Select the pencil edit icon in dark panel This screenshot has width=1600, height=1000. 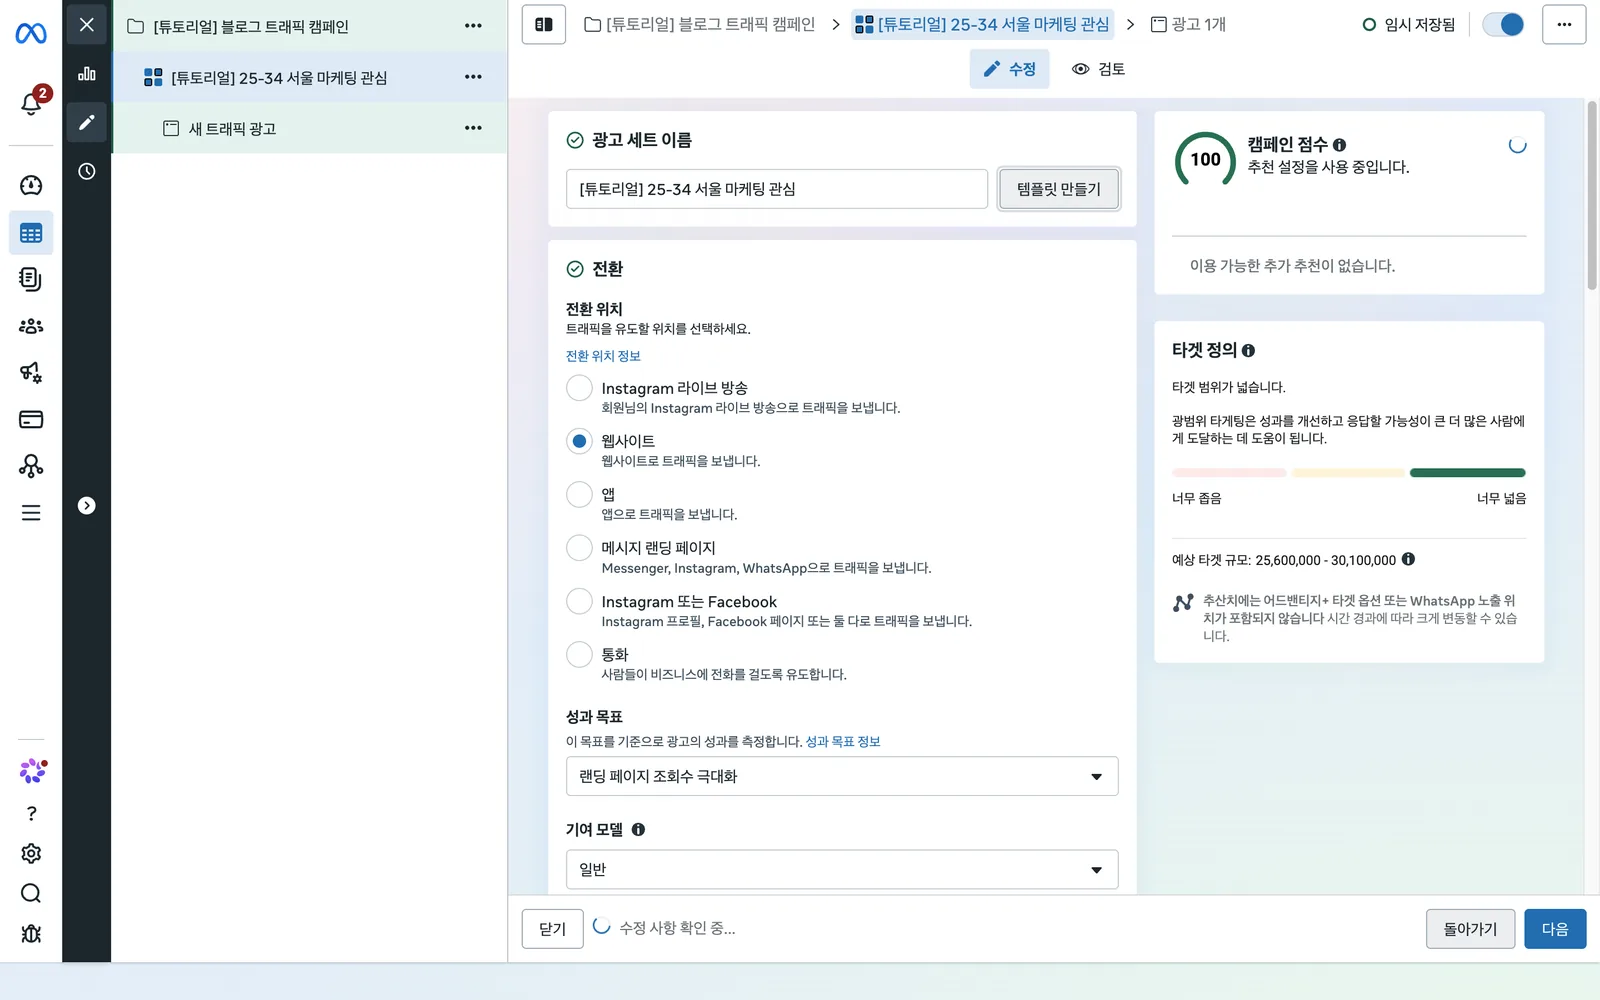[87, 122]
